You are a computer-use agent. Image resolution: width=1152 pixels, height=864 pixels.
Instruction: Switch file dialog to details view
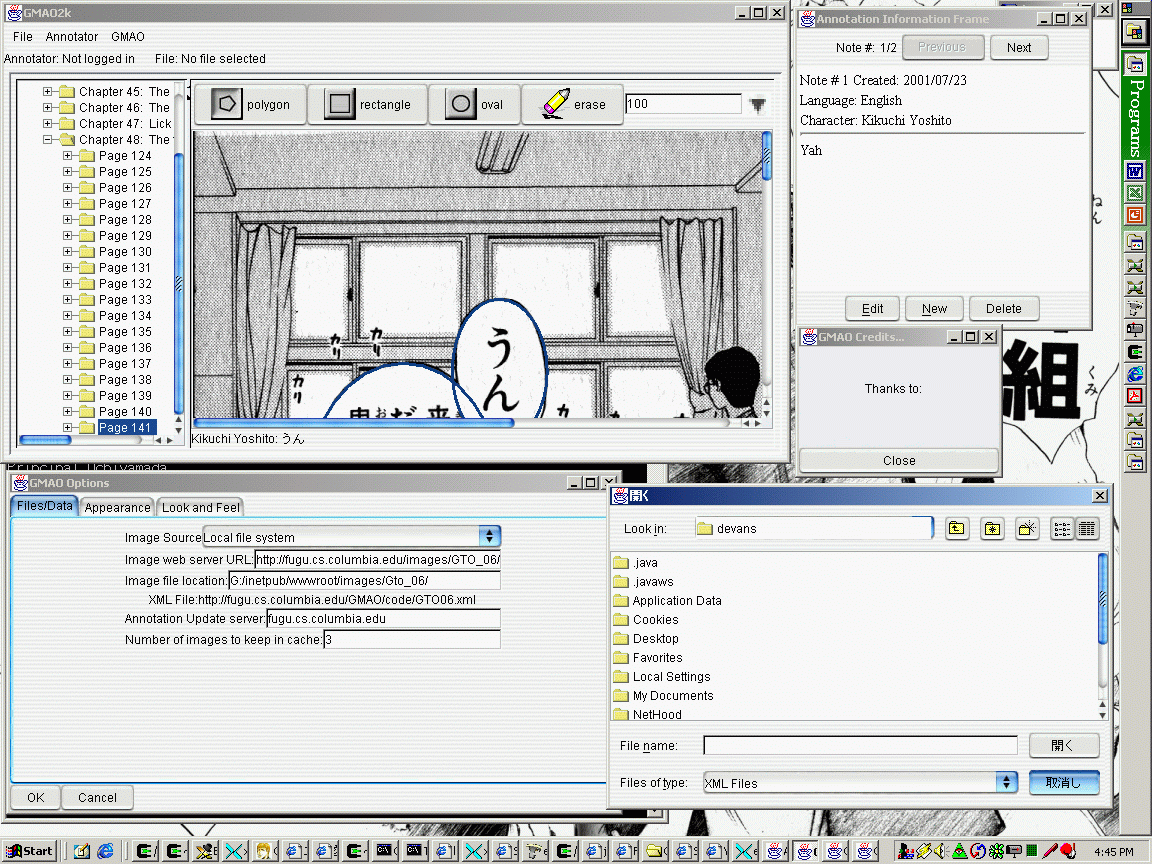[1087, 528]
